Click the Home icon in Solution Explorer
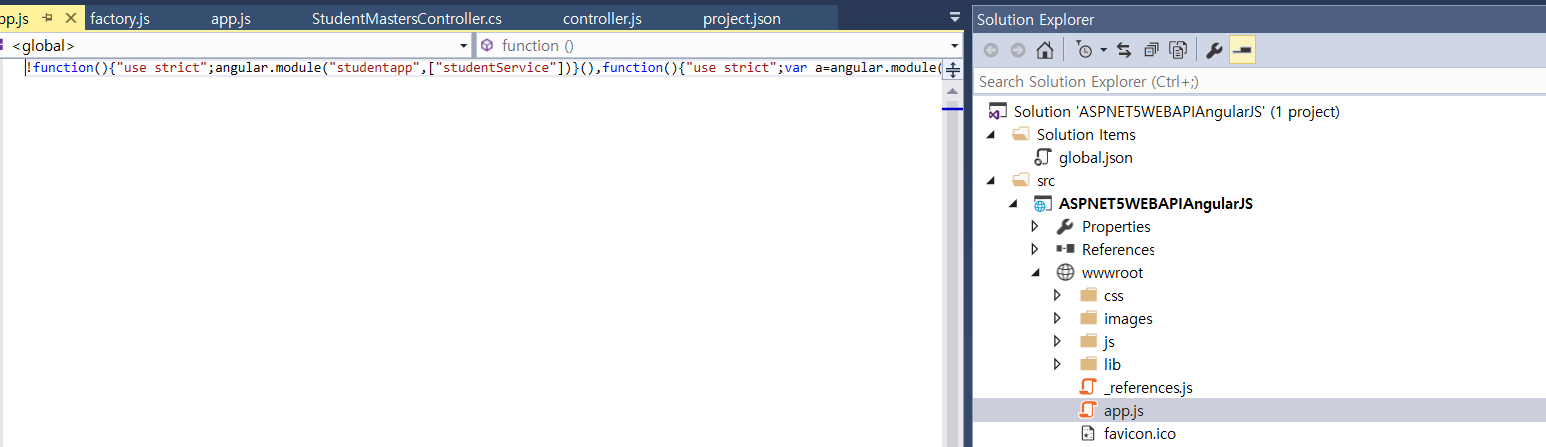 tap(1045, 50)
